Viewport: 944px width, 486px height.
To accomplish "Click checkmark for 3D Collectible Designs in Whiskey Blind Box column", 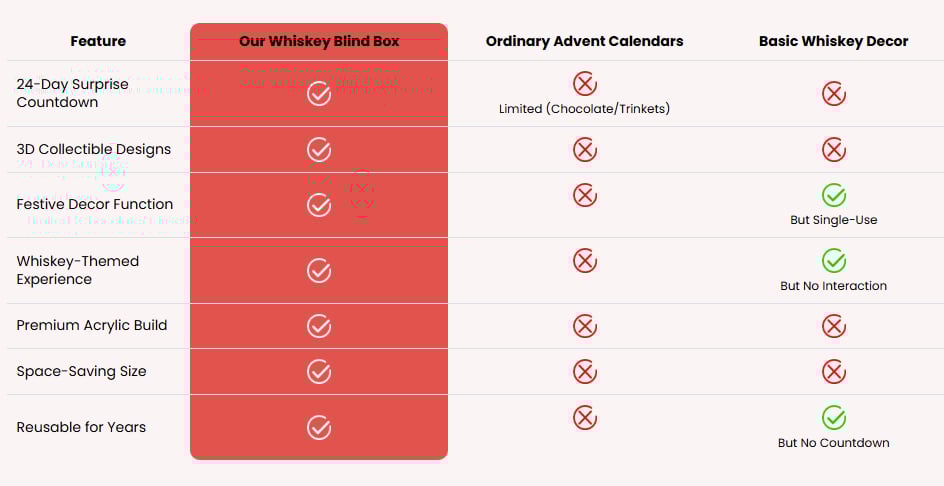I will coord(319,150).
